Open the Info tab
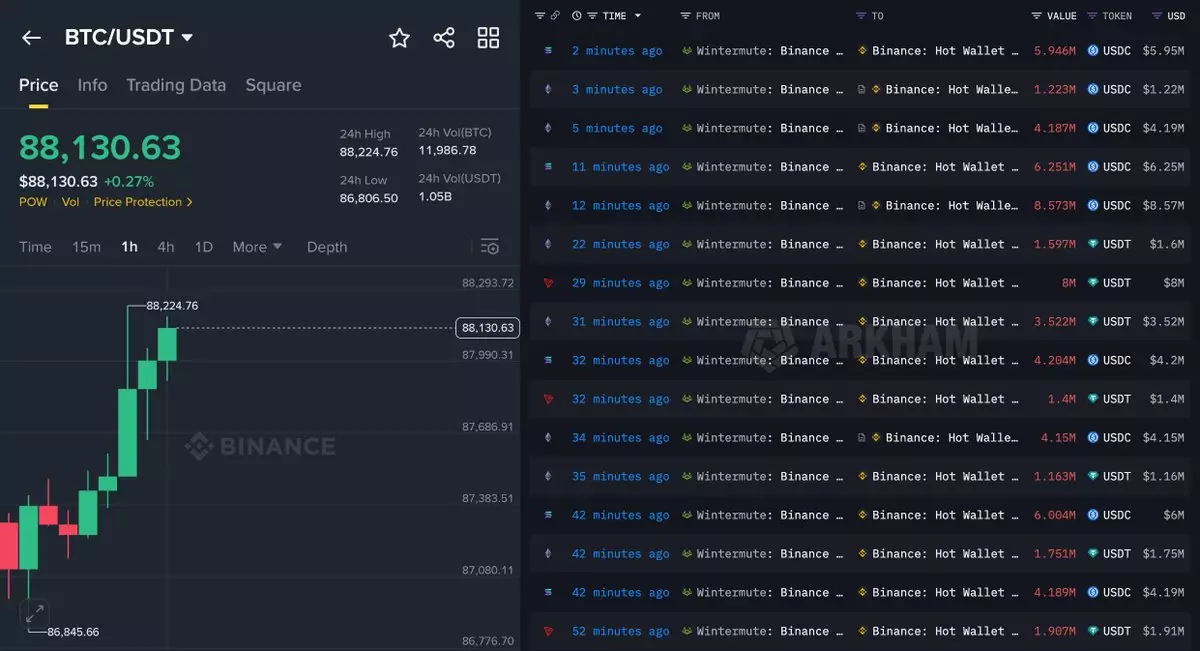This screenshot has width=1200, height=651. click(x=92, y=85)
